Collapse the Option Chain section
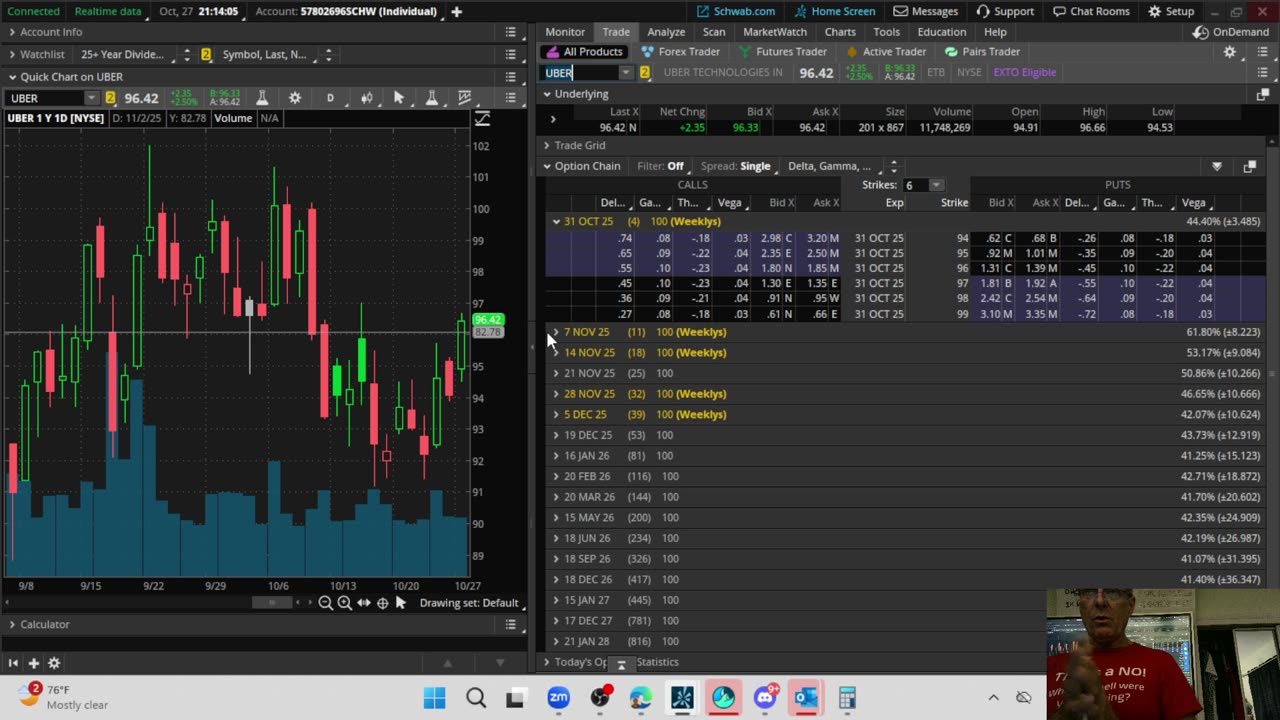This screenshot has width=1280, height=720. click(547, 166)
